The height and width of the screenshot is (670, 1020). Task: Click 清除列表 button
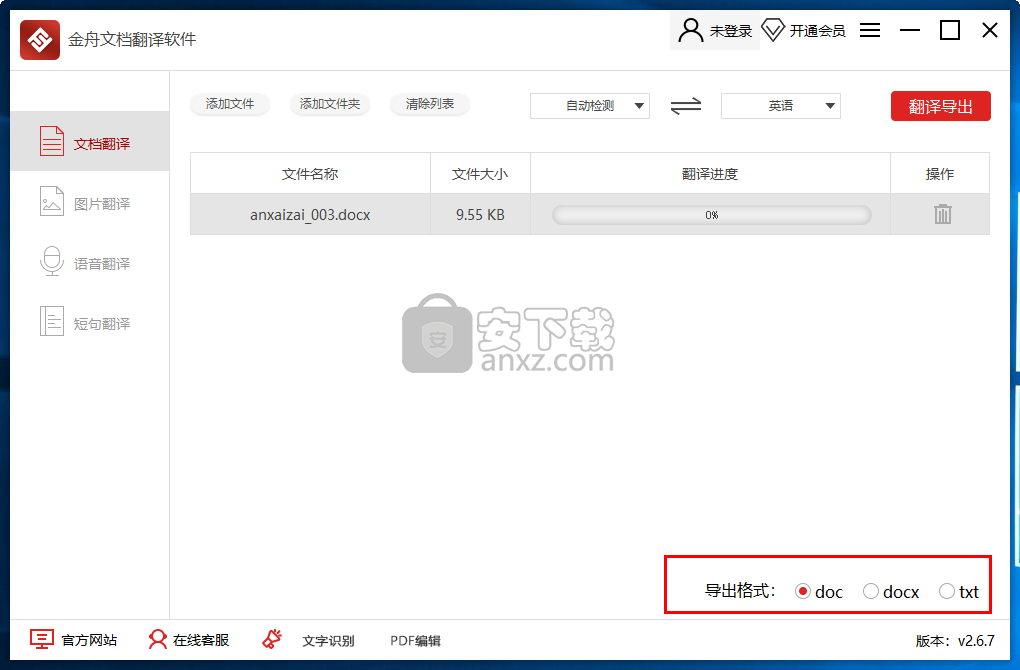pos(430,104)
